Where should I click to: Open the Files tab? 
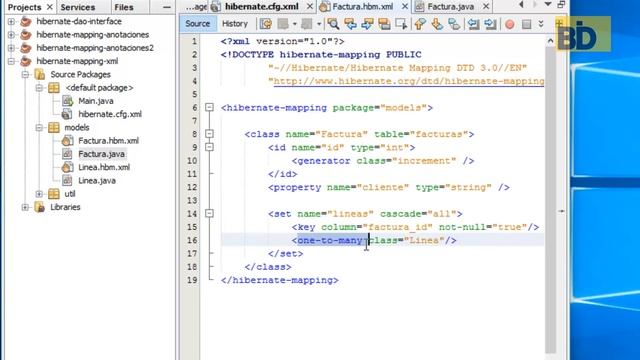point(124,7)
